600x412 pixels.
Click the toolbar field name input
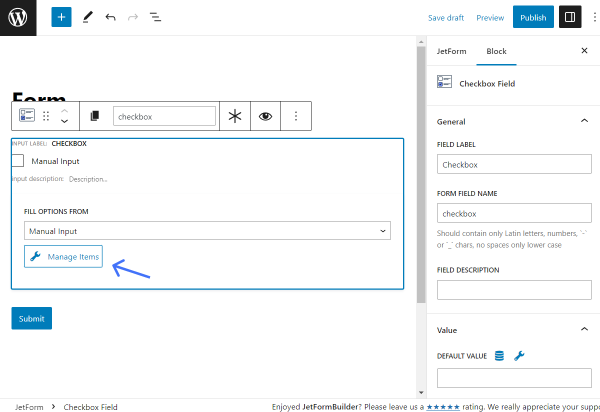(165, 116)
